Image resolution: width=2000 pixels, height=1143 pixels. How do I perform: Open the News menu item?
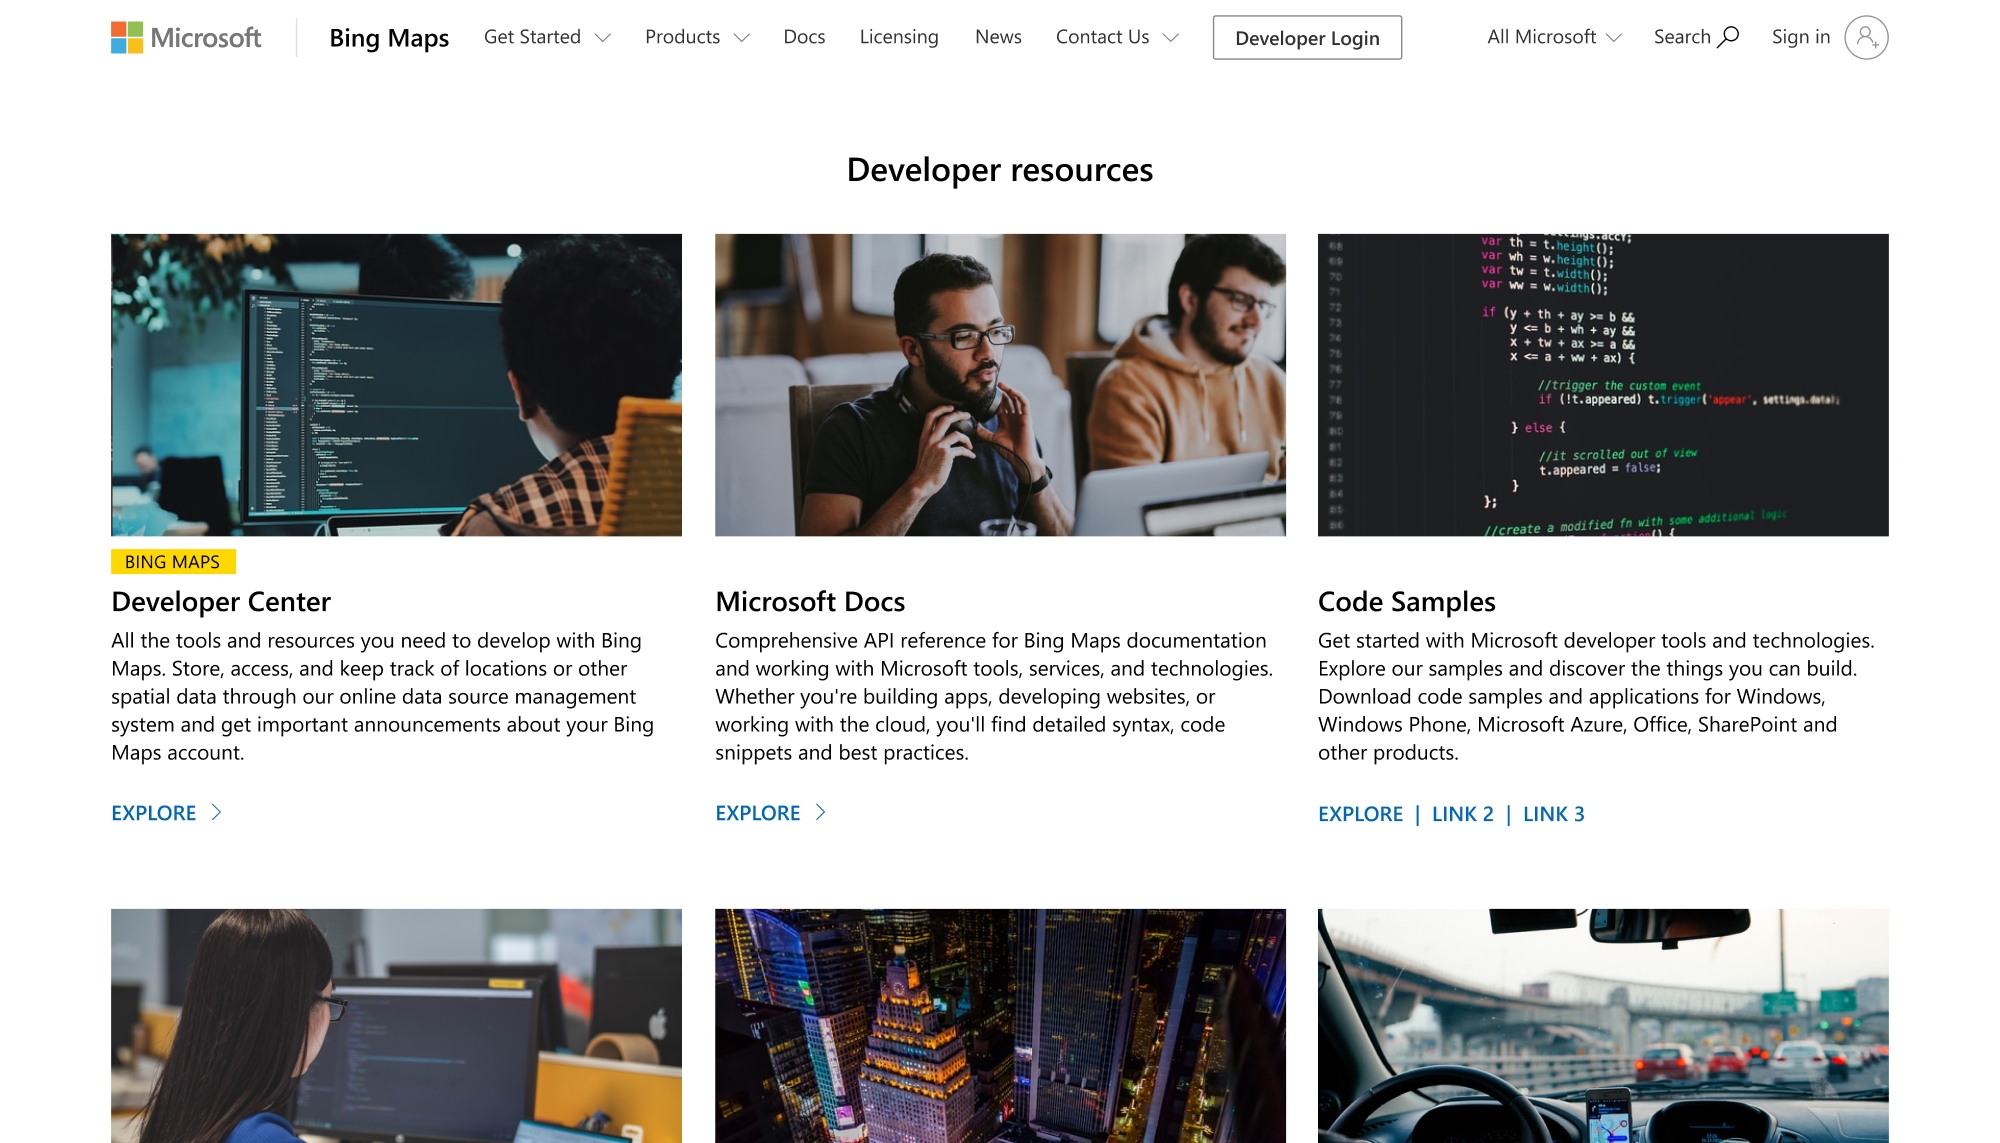point(997,37)
